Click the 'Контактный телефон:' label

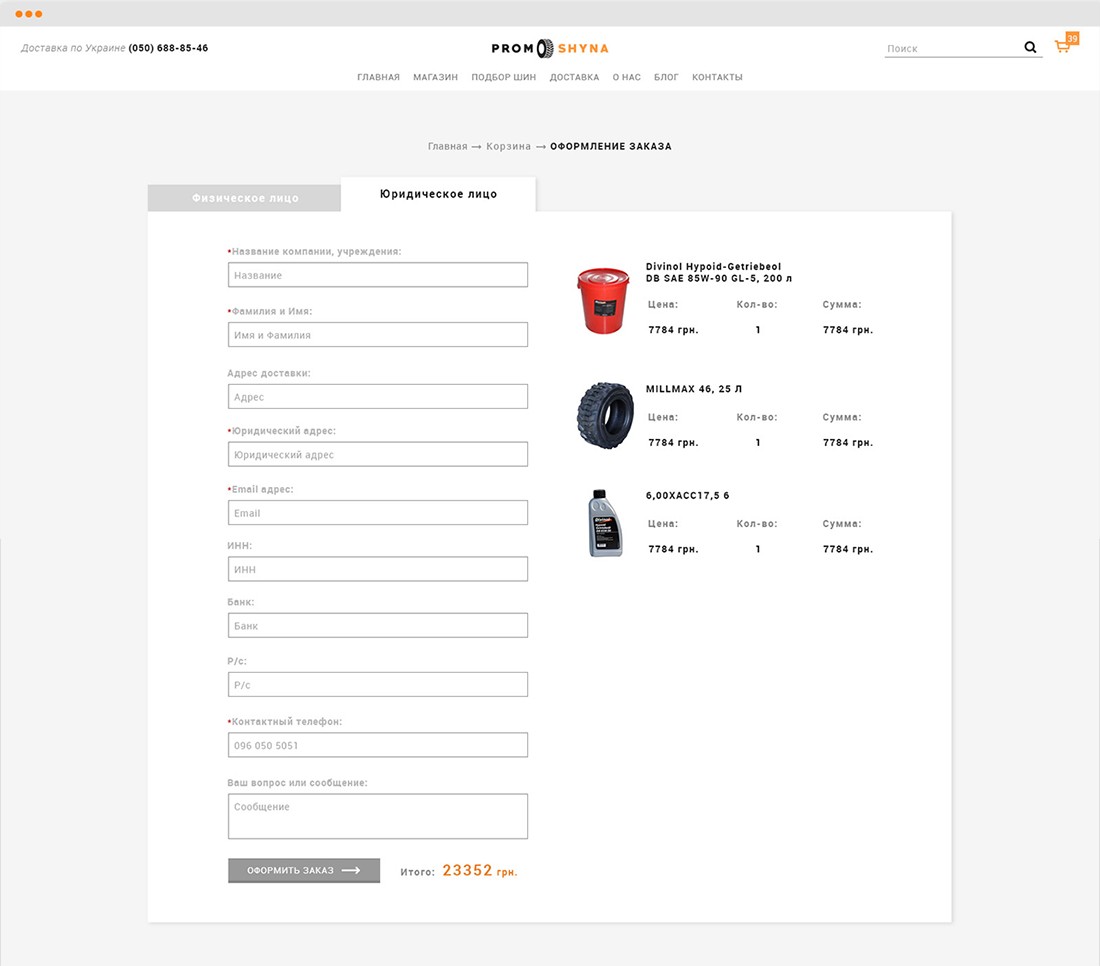click(285, 721)
